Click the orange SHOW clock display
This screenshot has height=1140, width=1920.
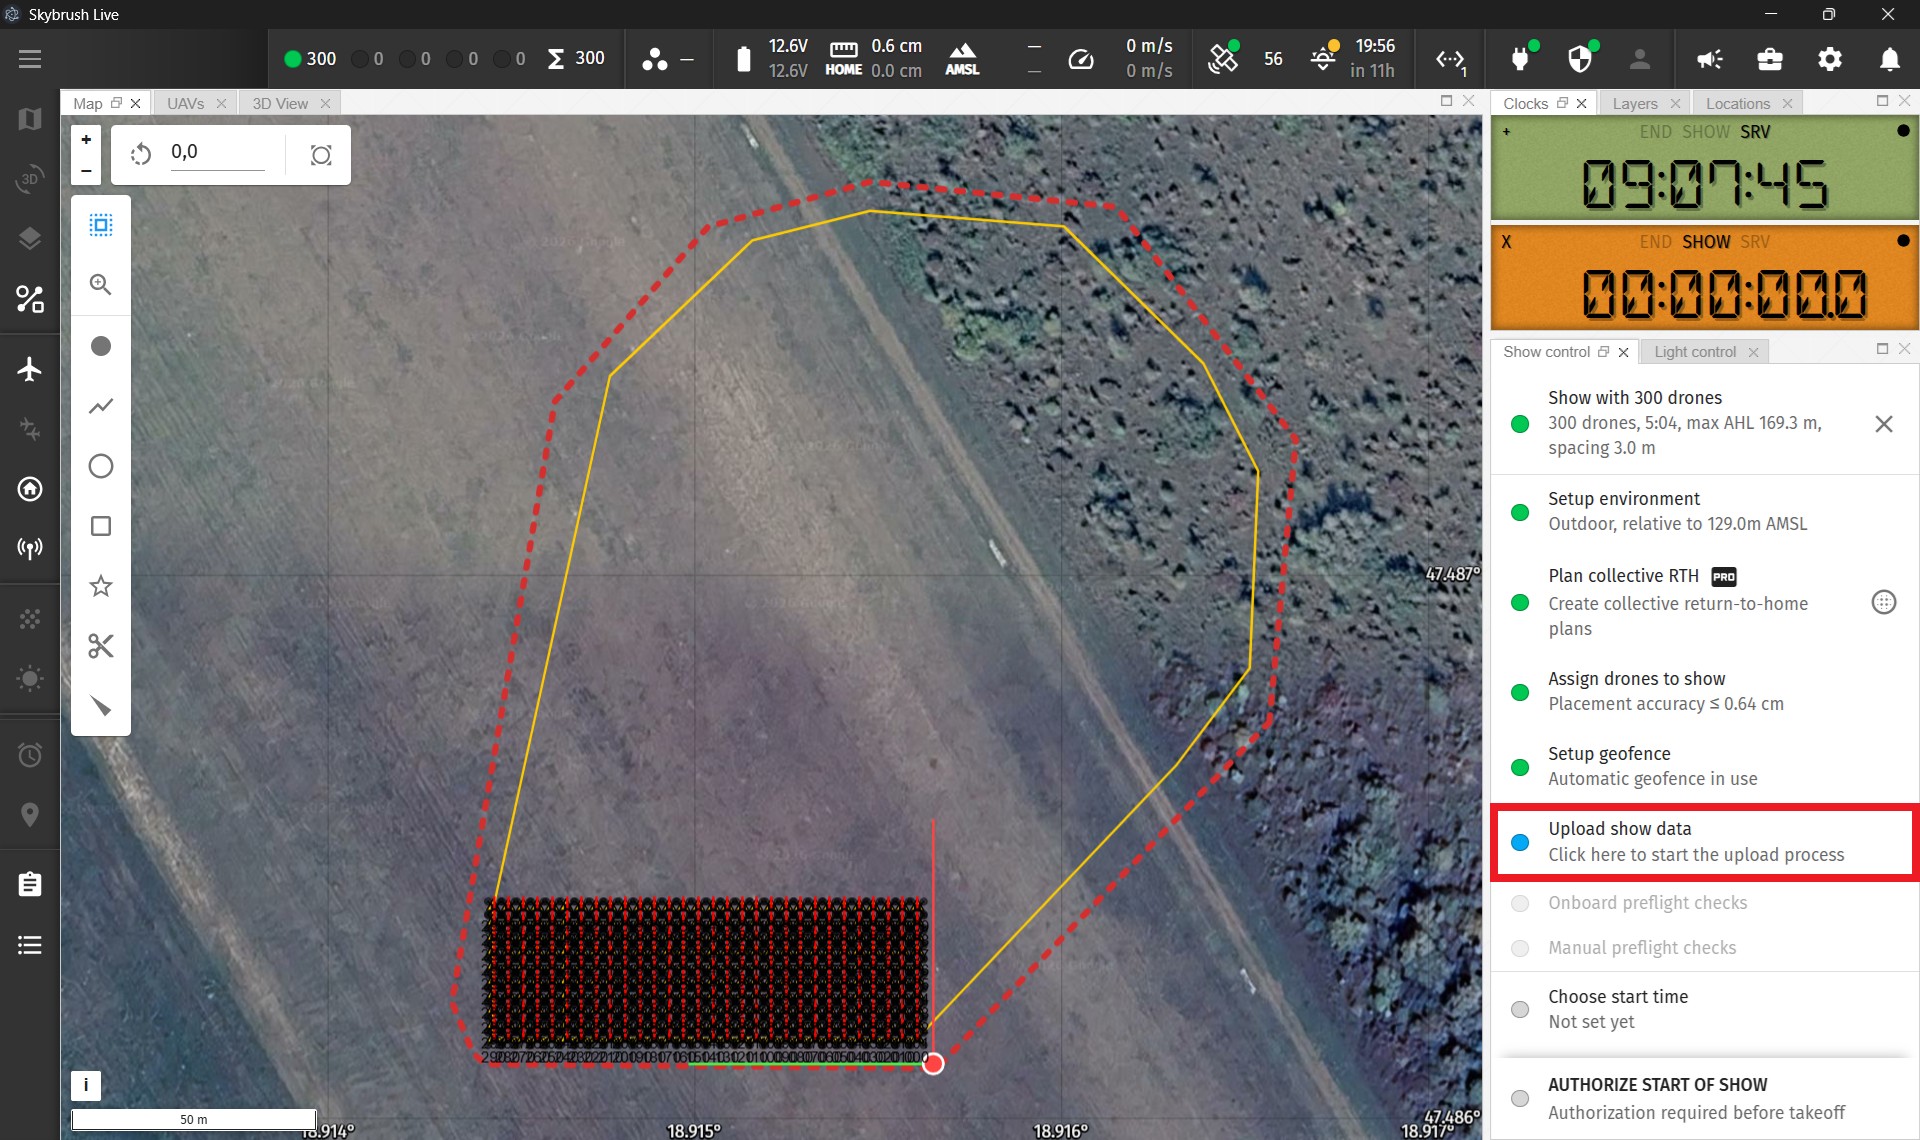click(1704, 278)
